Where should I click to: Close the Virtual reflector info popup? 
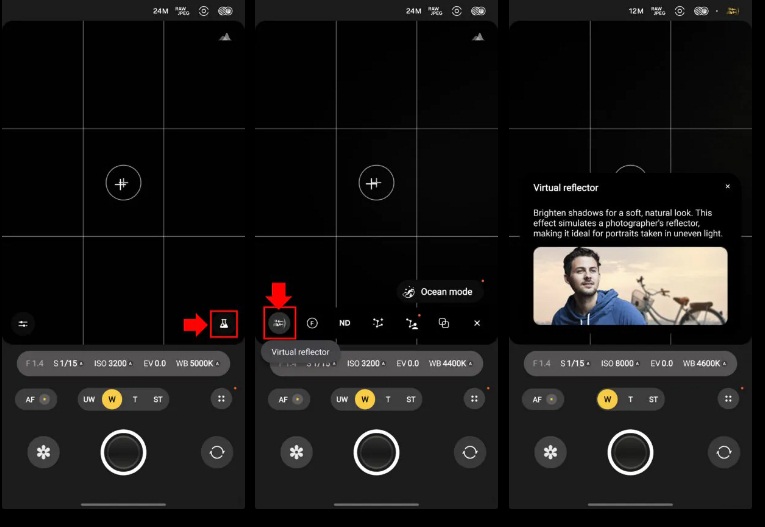(x=727, y=187)
